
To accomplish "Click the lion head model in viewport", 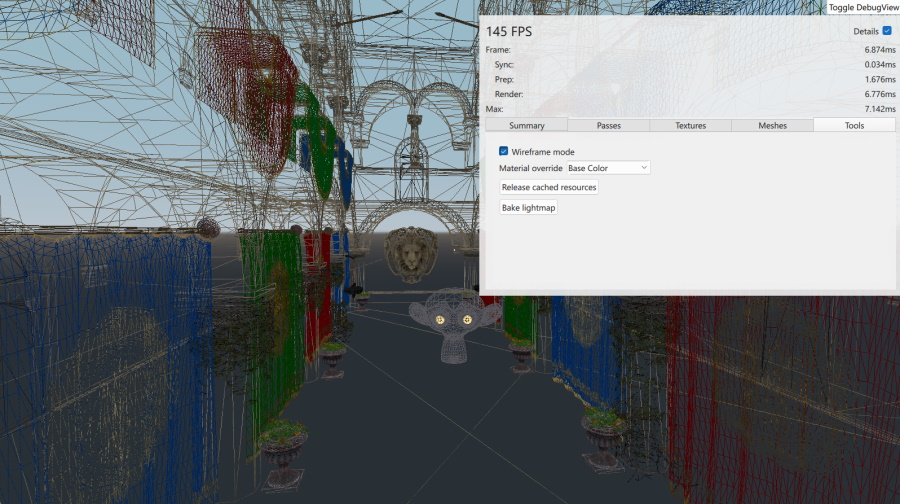I will click(x=410, y=253).
